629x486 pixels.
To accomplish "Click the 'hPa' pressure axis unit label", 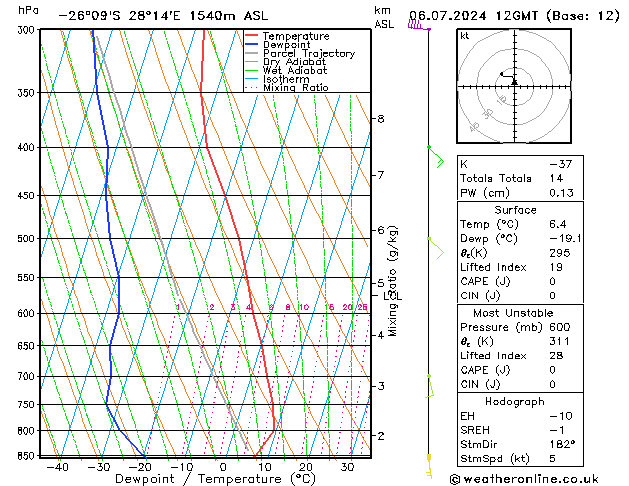I will click(x=28, y=10).
